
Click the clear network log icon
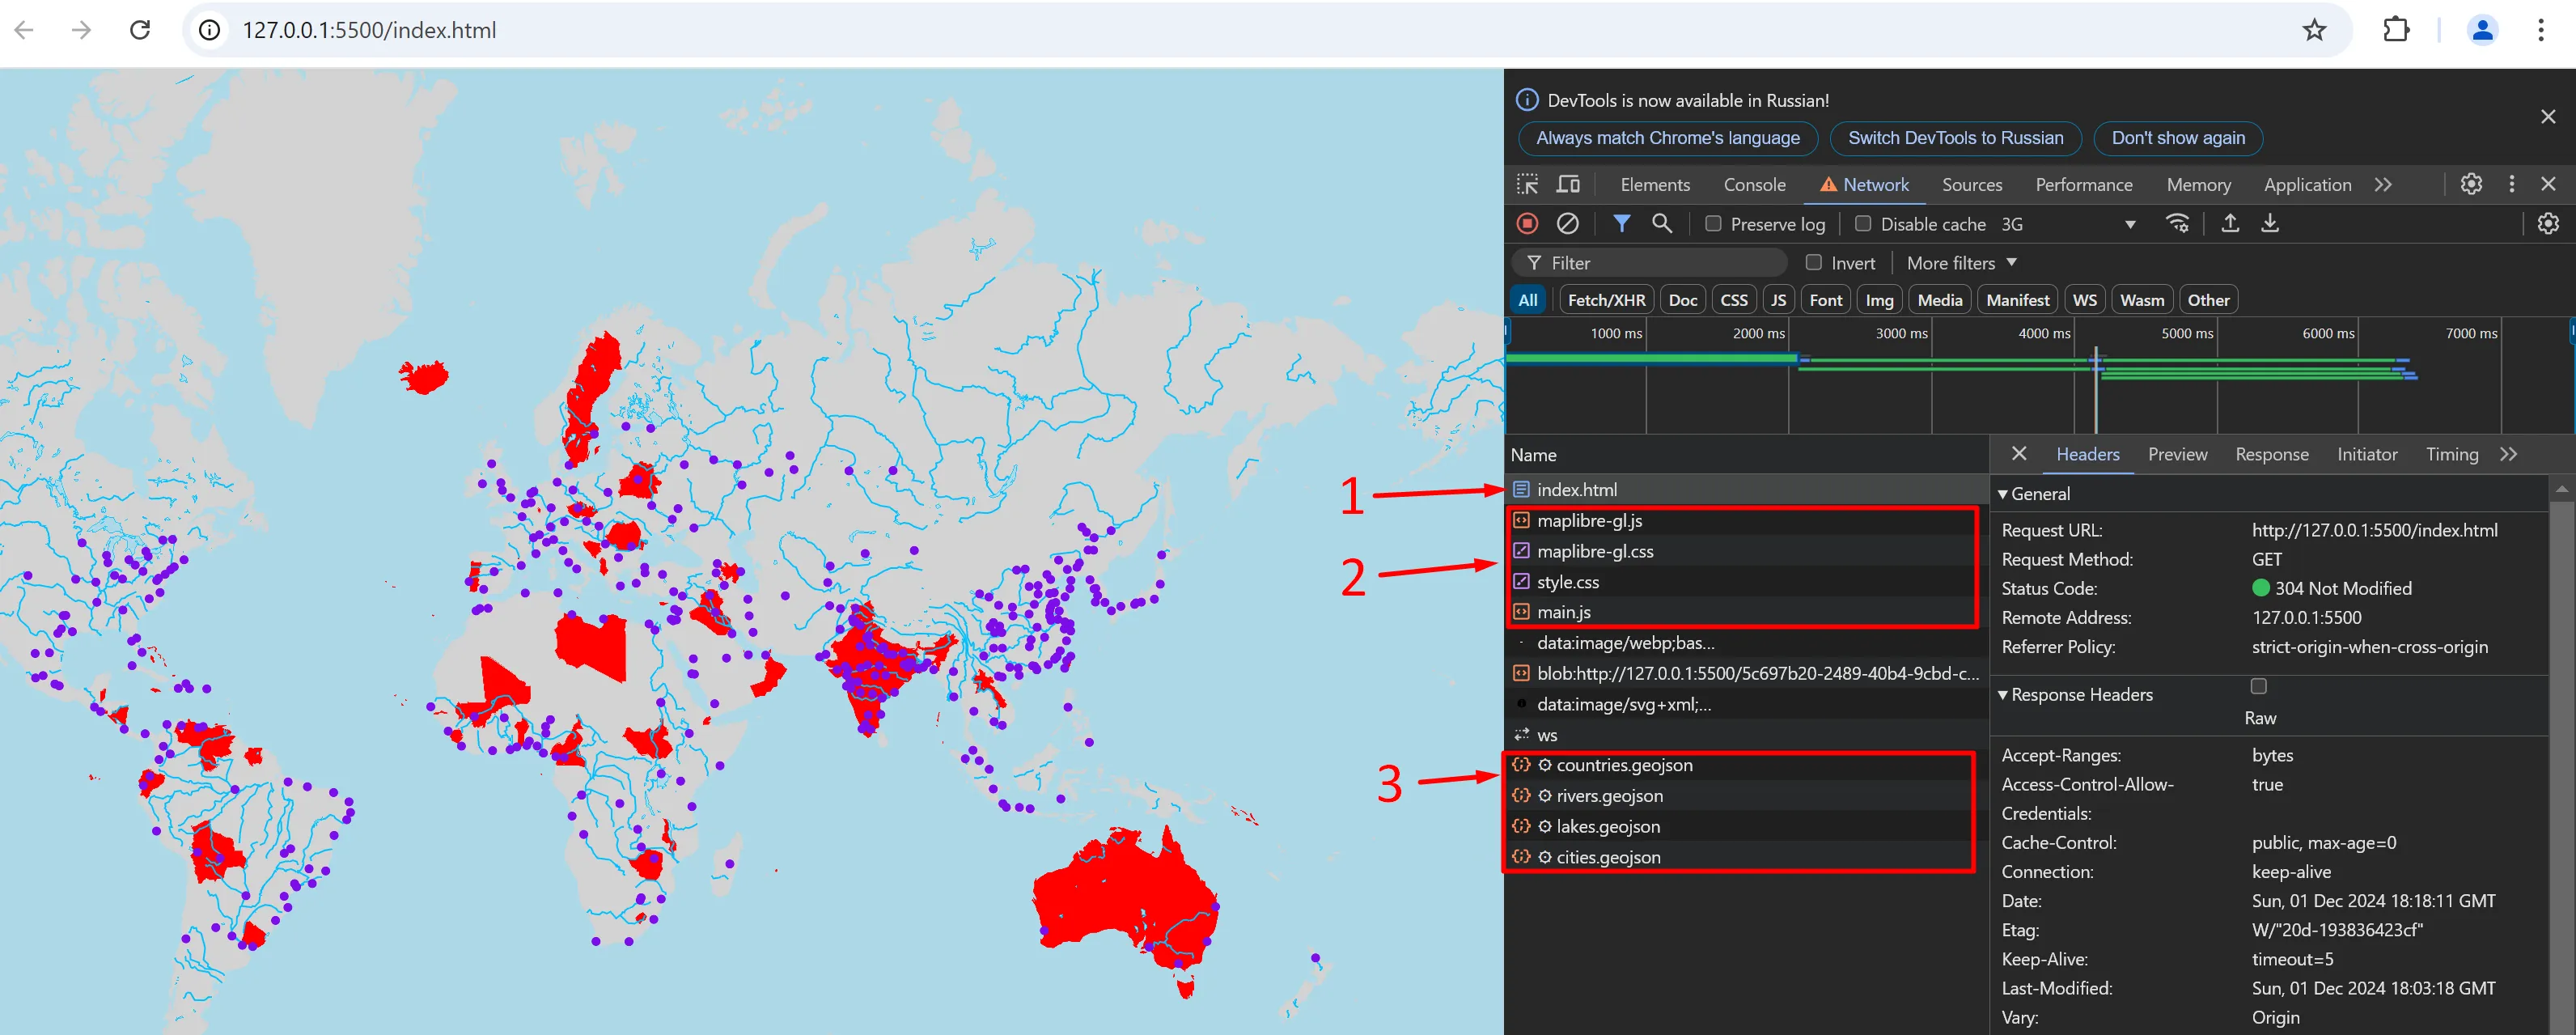pos(1567,223)
